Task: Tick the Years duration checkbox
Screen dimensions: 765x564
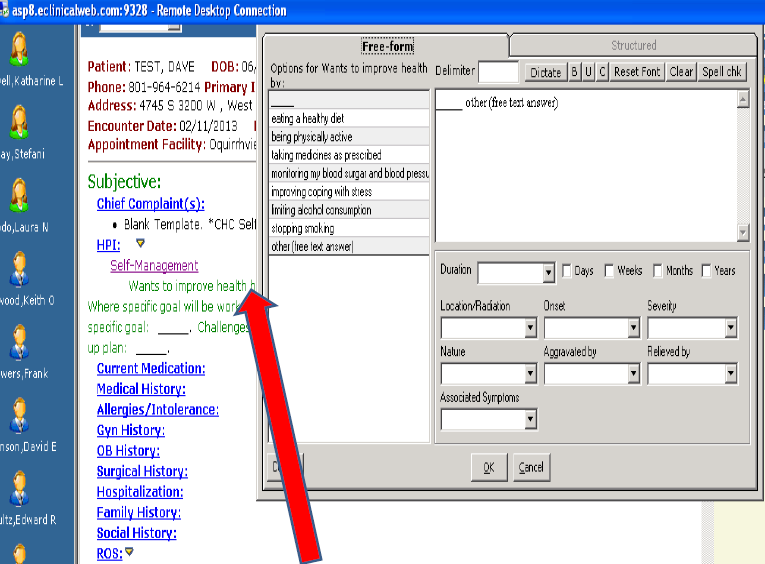Action: (706, 270)
